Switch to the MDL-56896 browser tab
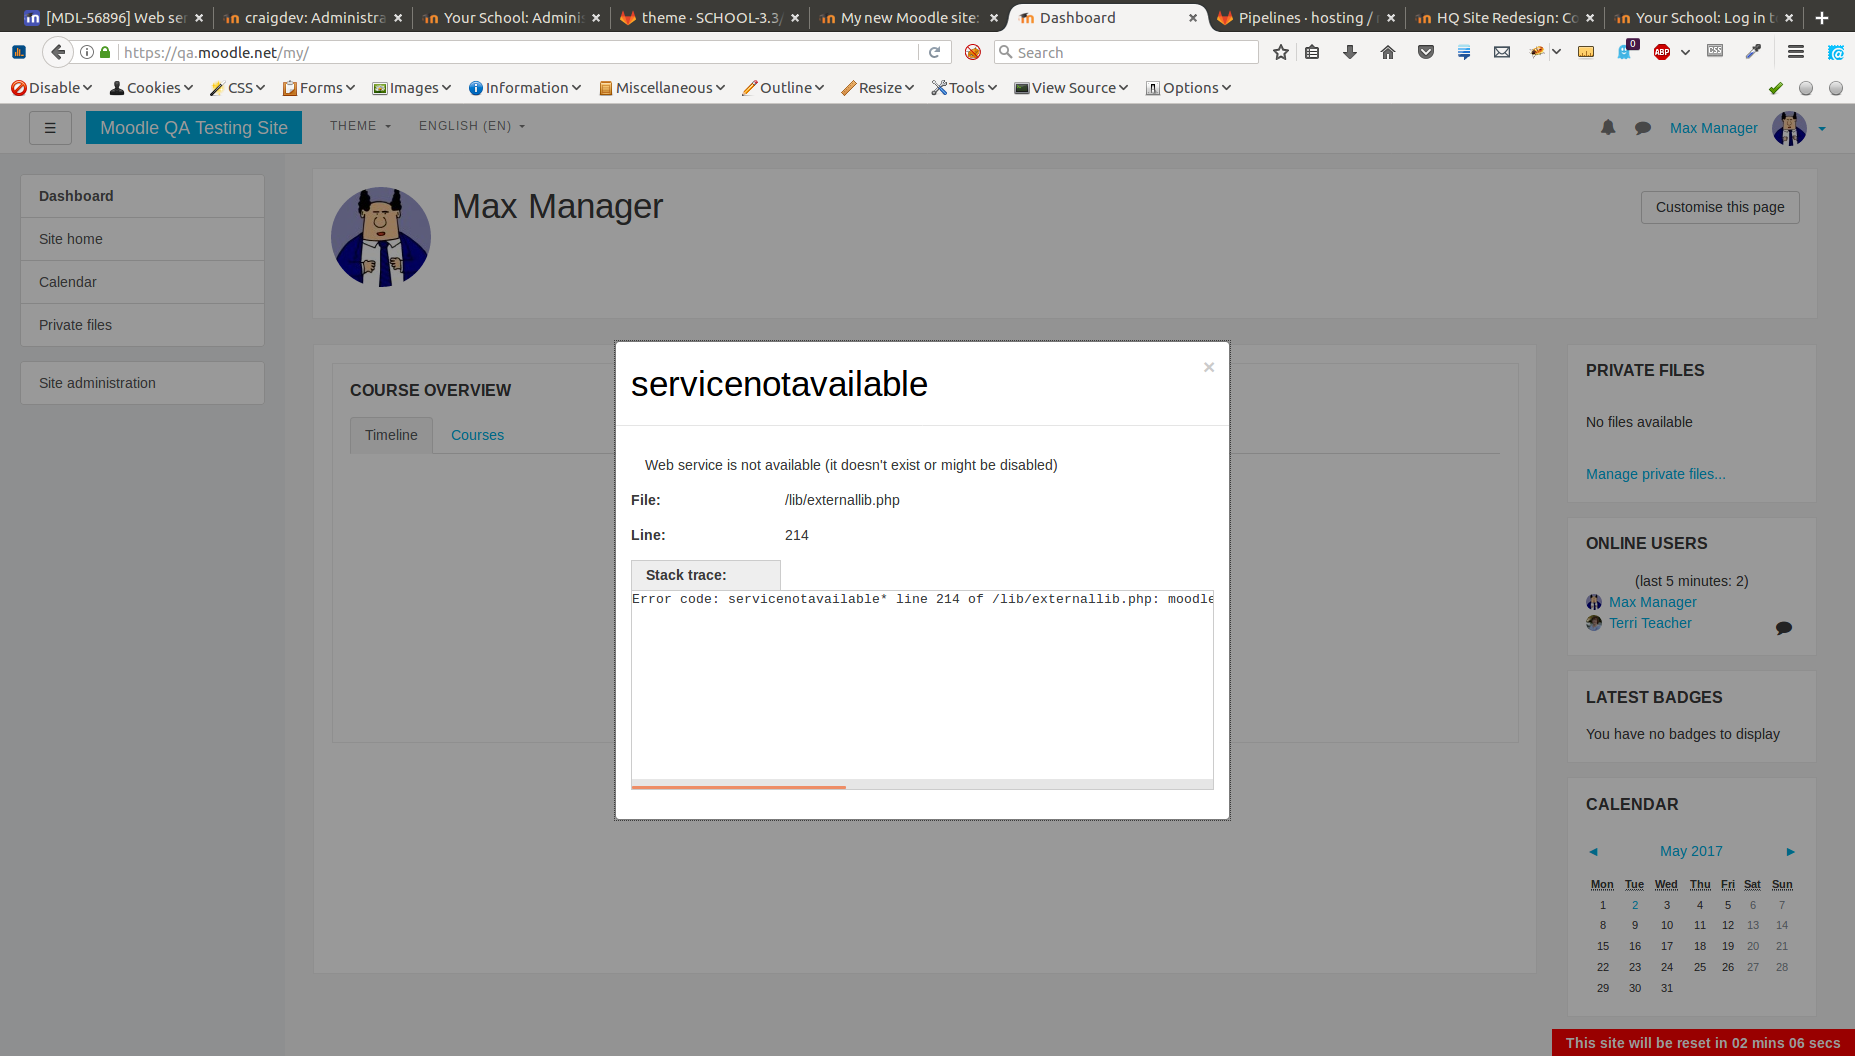 [x=114, y=18]
